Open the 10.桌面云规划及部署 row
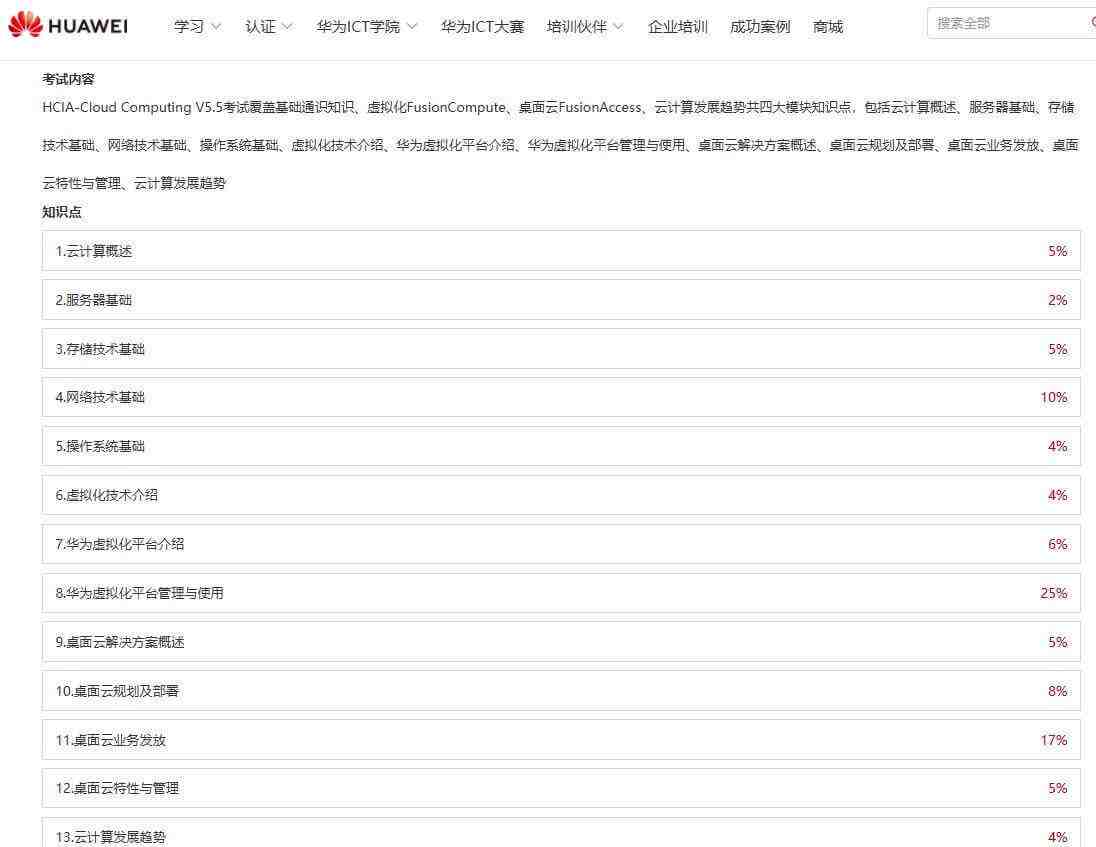Image resolution: width=1096 pixels, height=847 pixels. (561, 691)
